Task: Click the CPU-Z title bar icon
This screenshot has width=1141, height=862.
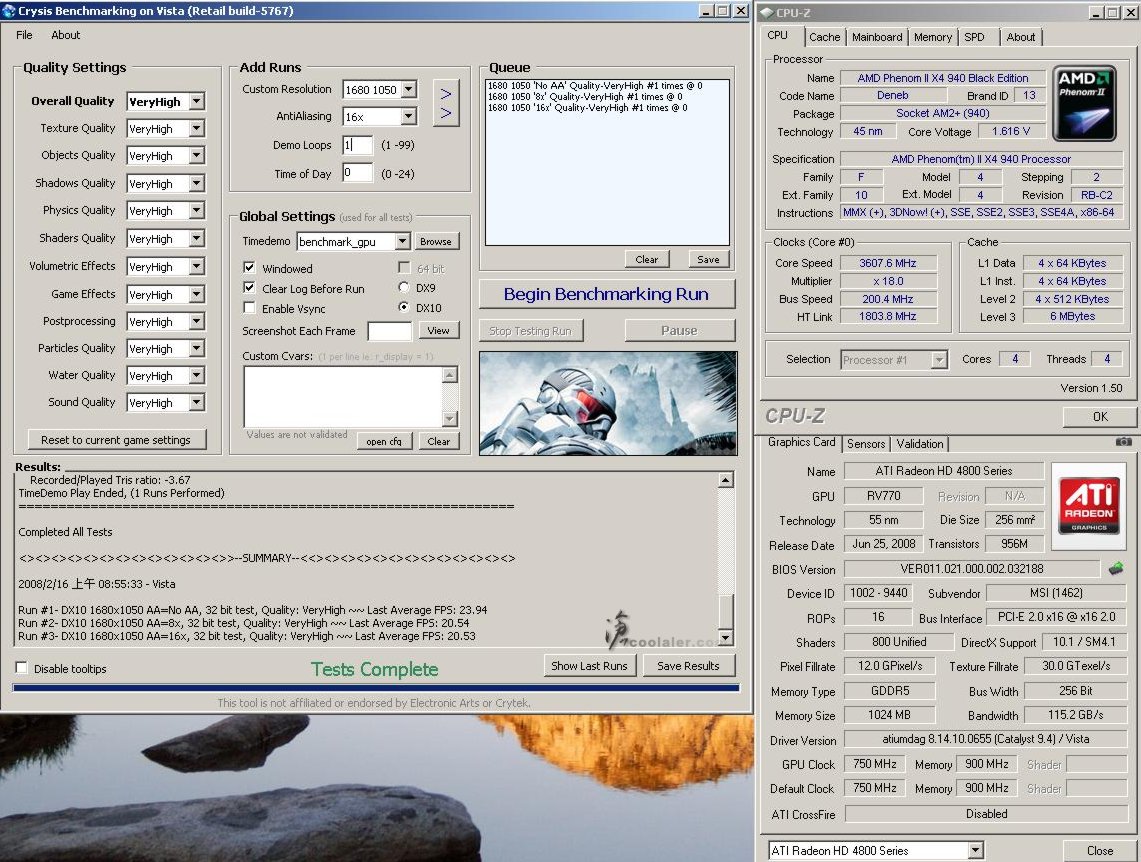Action: [767, 12]
